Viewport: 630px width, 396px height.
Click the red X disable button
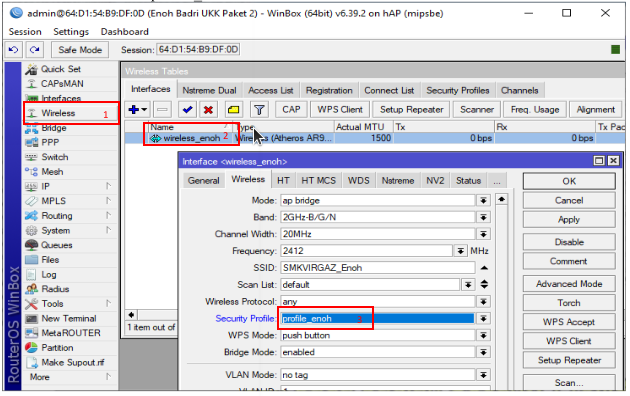click(x=208, y=110)
